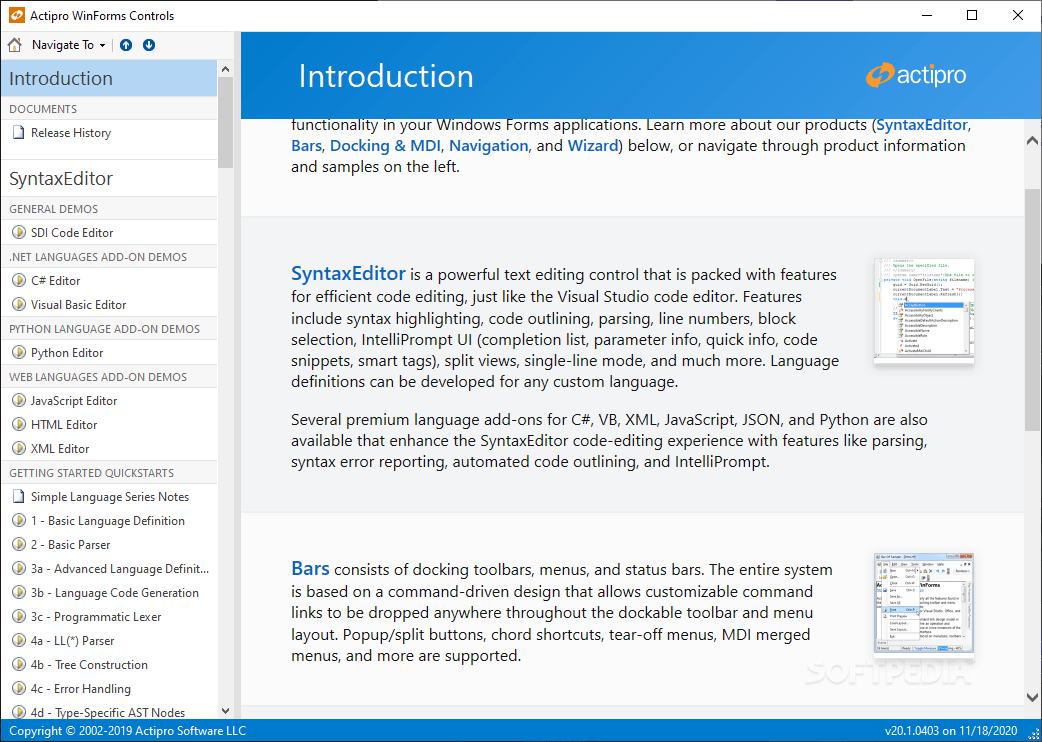Screen dimensions: 1042x742
Task: Click the play icon beside C# Editor
Action: pos(19,280)
